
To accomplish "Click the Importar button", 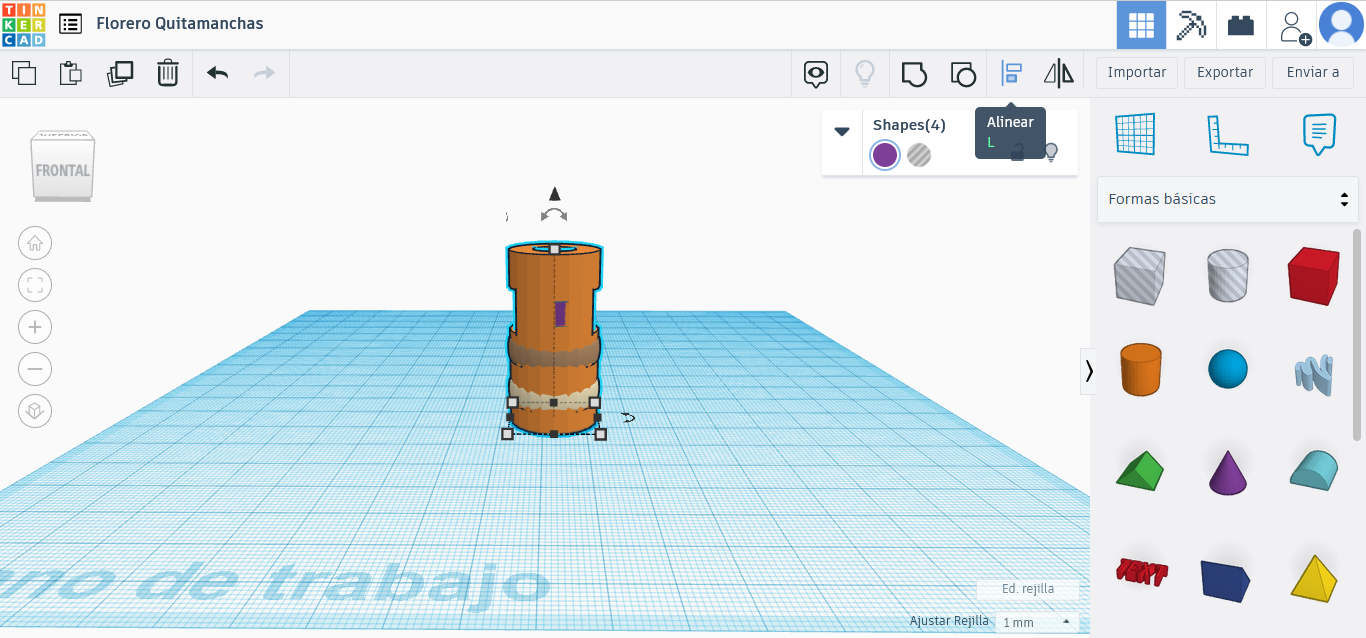I will tap(1137, 72).
